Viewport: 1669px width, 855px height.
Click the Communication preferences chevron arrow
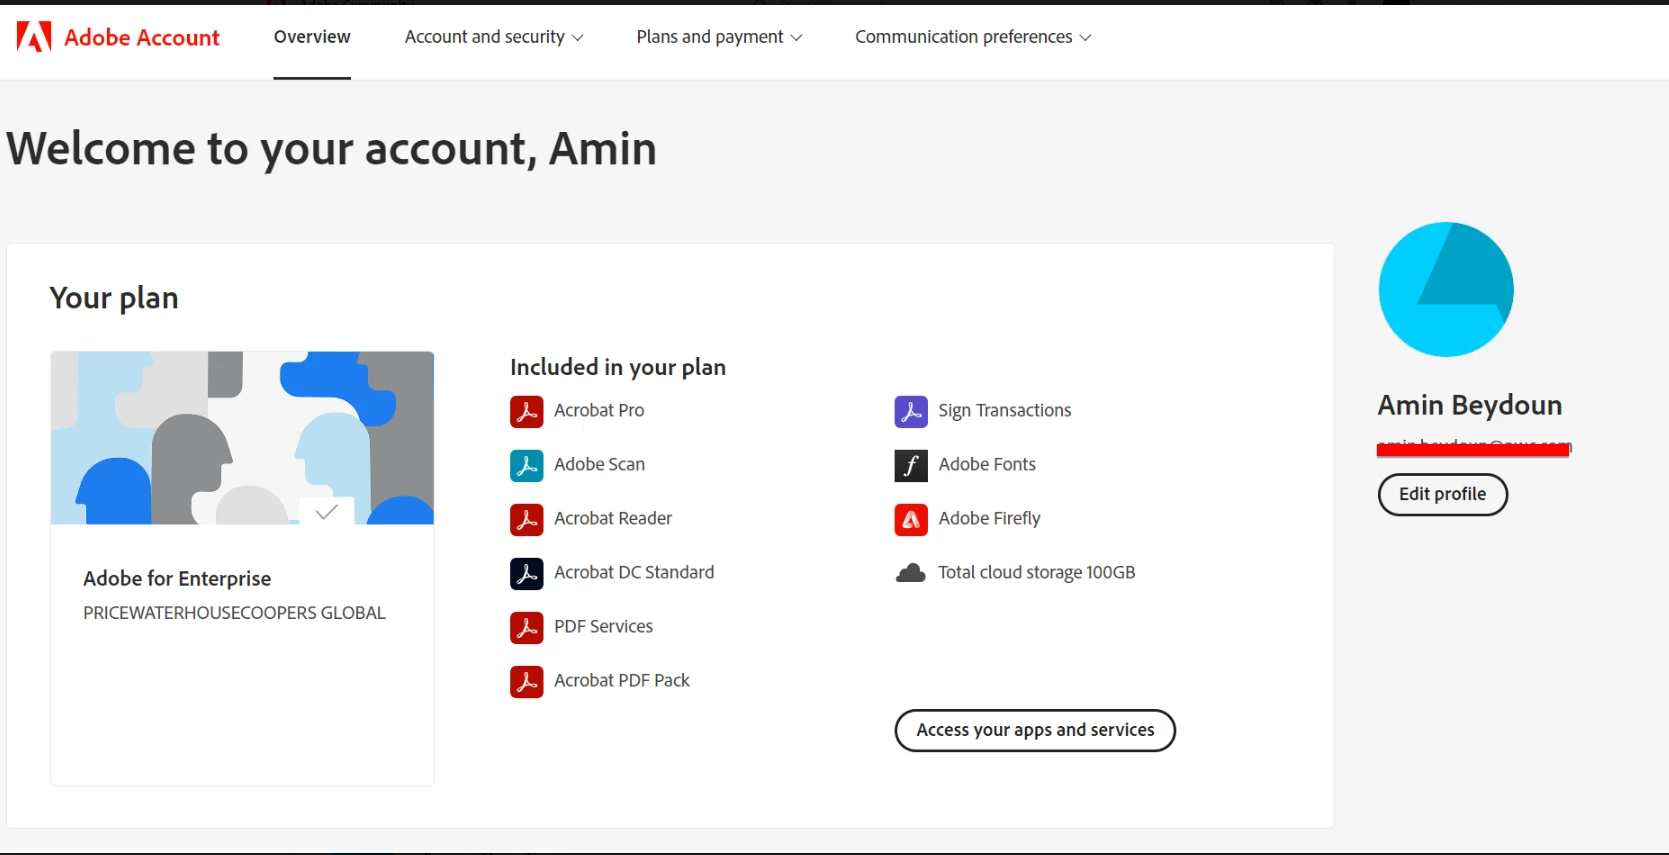[1085, 38]
